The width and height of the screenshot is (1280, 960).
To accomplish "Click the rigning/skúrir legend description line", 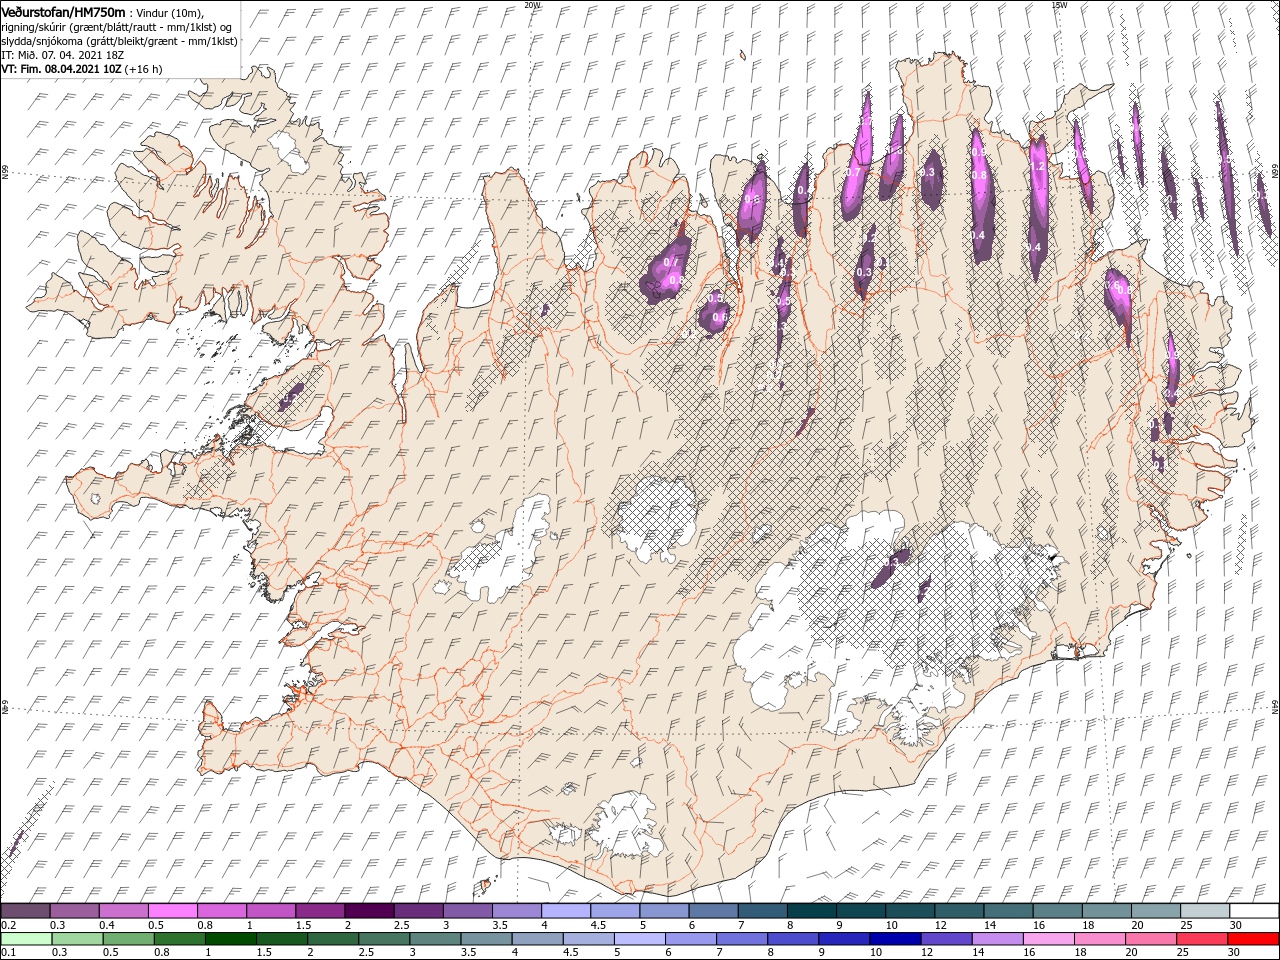I will pos(117,27).
